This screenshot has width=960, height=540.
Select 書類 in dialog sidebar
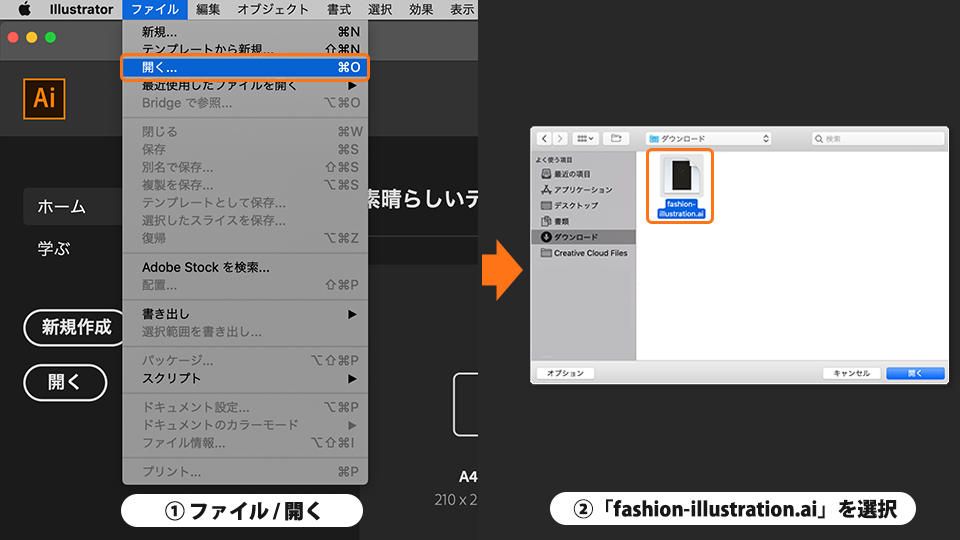pyautogui.click(x=556, y=222)
